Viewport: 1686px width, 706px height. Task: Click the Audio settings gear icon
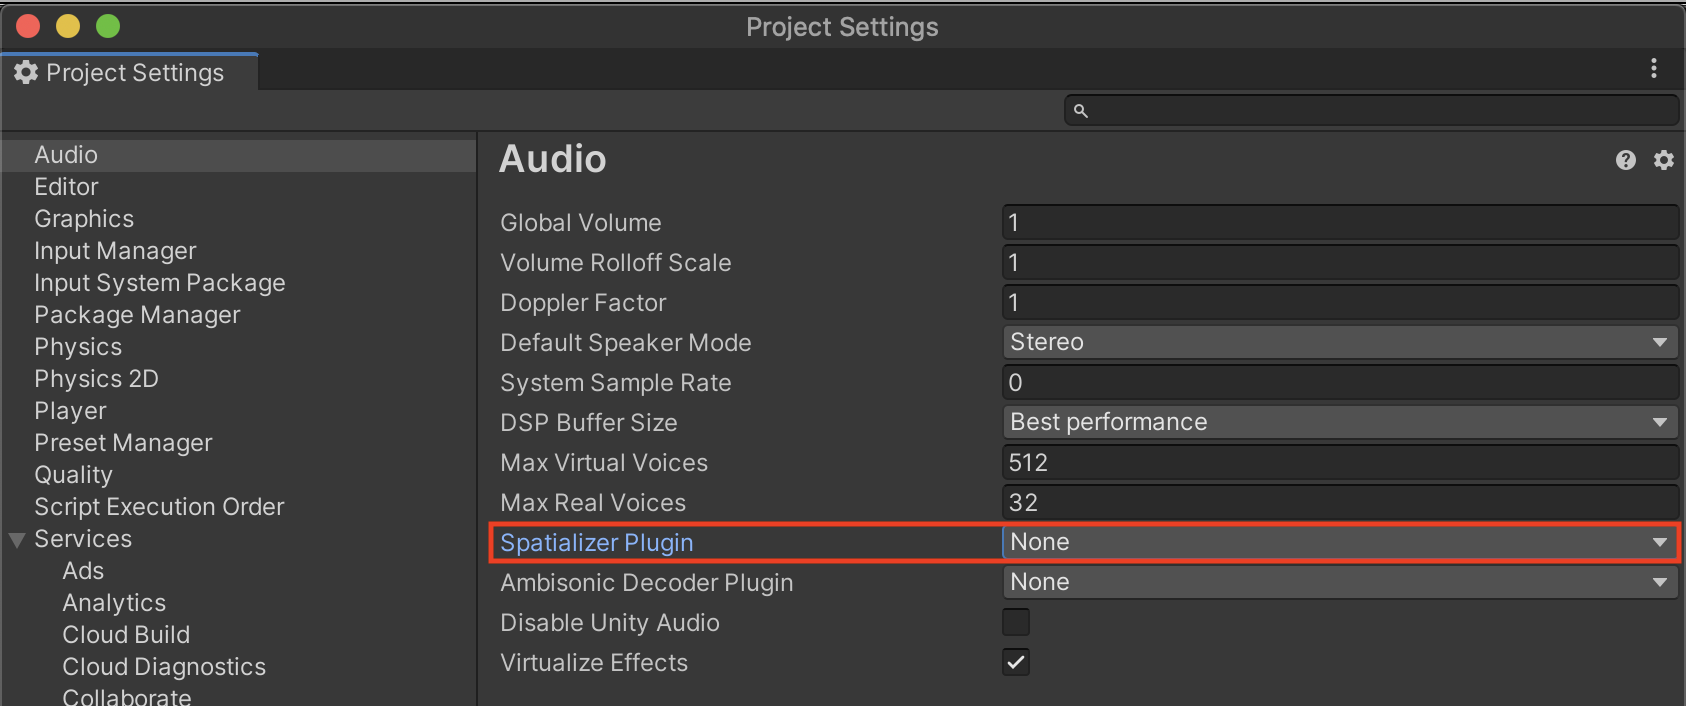click(x=1664, y=160)
